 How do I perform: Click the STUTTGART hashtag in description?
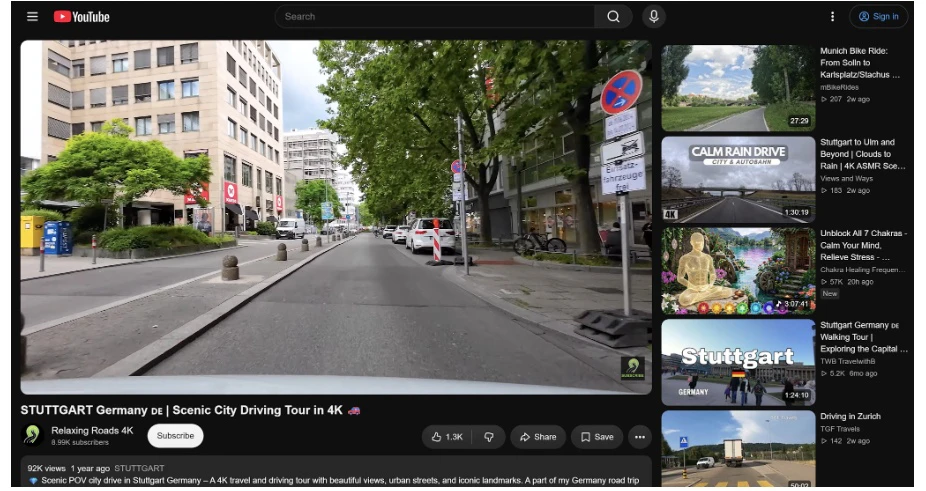[x=139, y=468]
